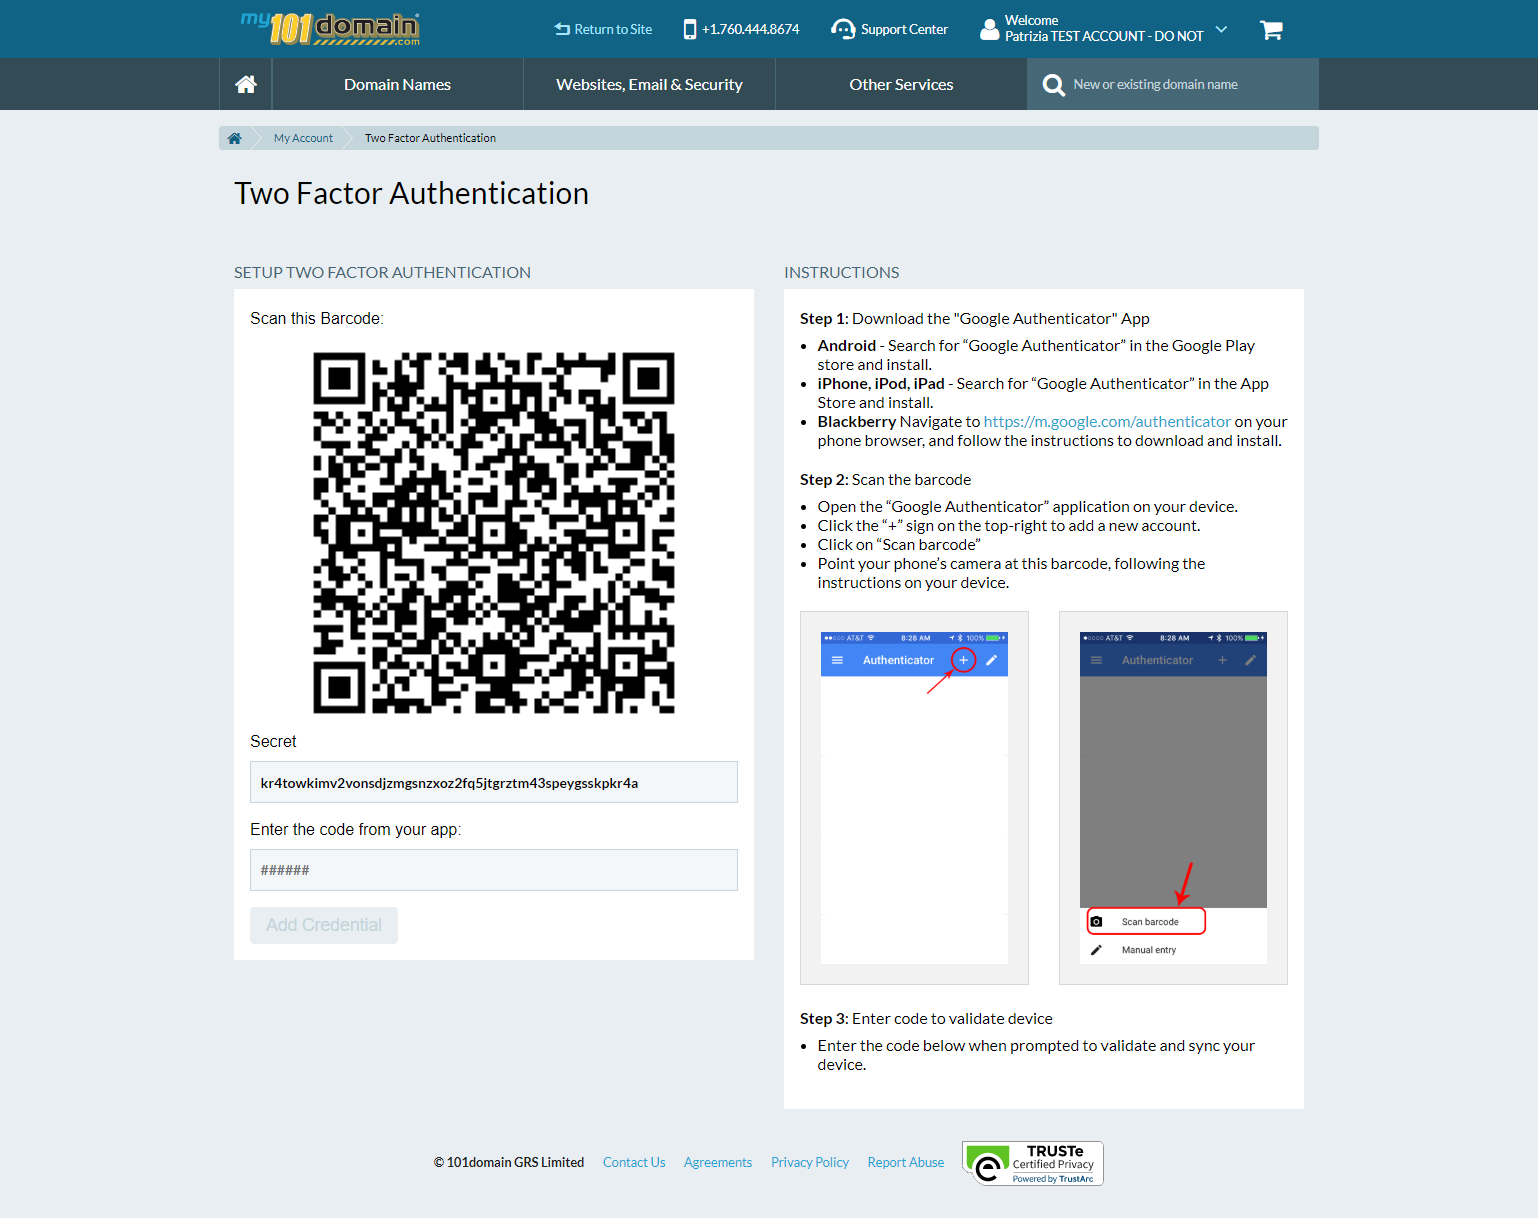Click the user account avatar icon

click(x=989, y=29)
